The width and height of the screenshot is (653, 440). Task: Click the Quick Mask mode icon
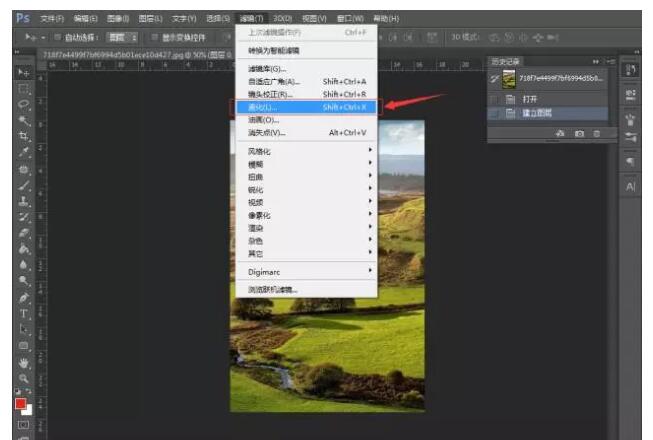click(x=23, y=425)
